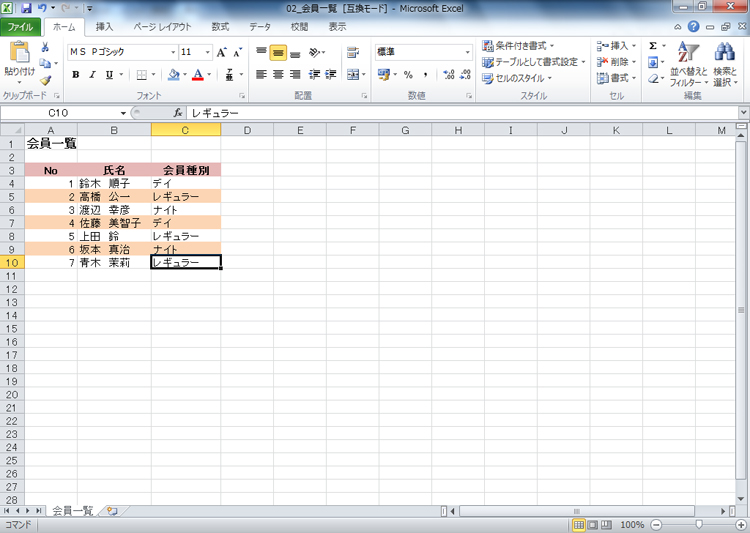Switch to the Insert ribbon tab
Image resolution: width=750 pixels, height=533 pixels.
104,27
